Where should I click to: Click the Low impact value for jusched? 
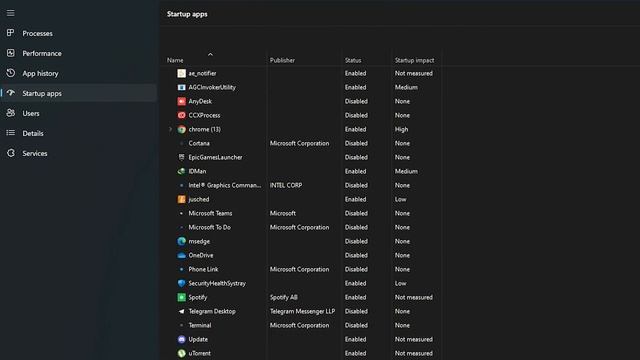coord(400,199)
